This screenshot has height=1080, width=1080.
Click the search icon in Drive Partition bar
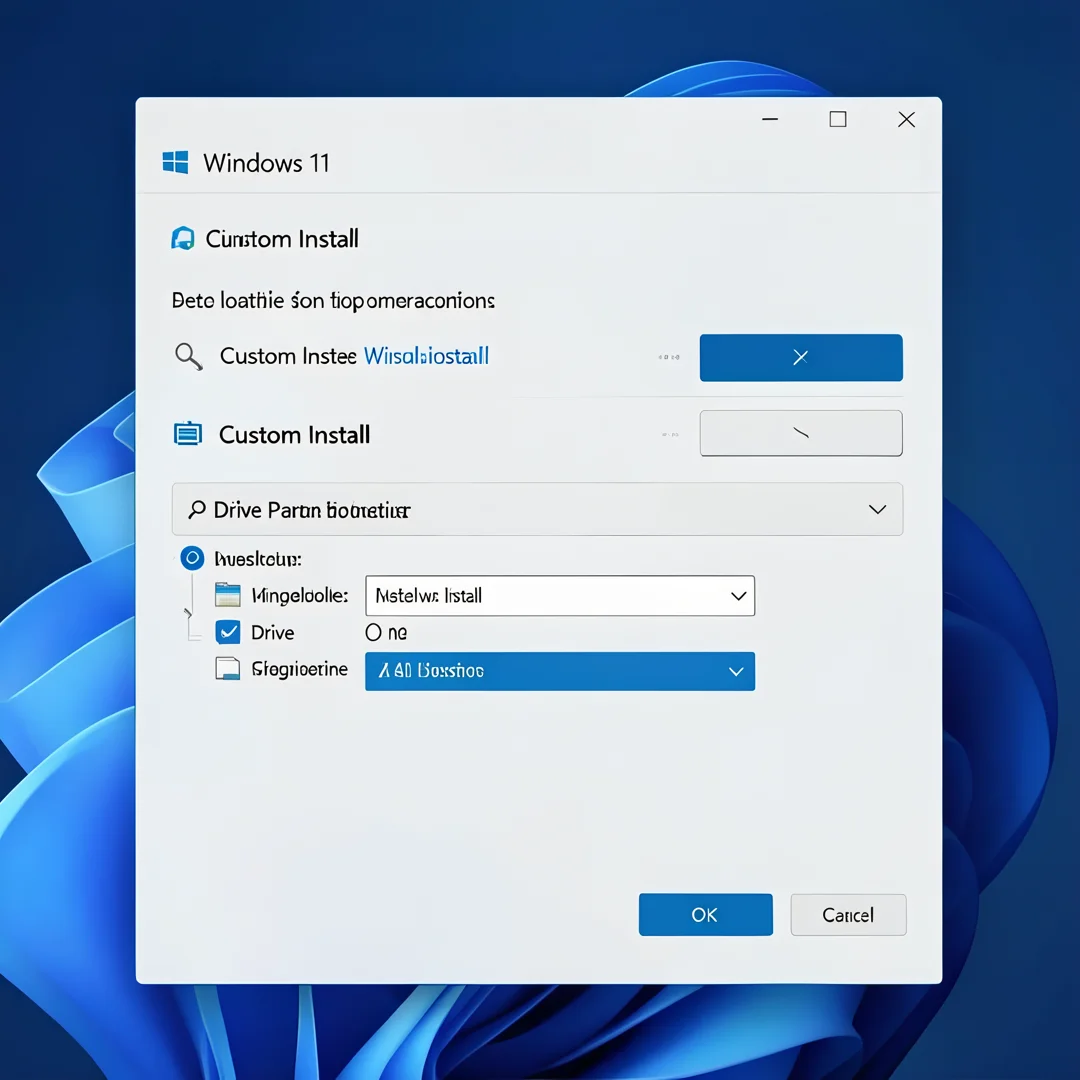[x=197, y=510]
